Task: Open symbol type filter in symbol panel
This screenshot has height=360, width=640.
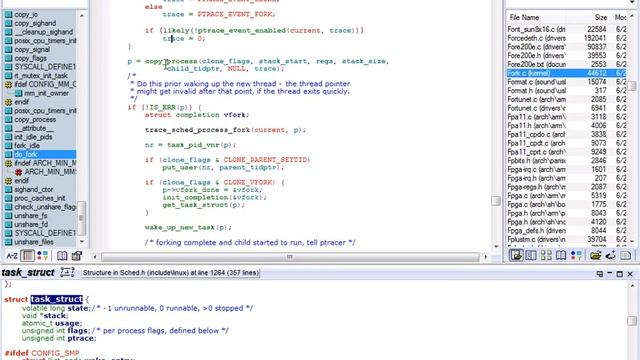Action: coord(42,256)
